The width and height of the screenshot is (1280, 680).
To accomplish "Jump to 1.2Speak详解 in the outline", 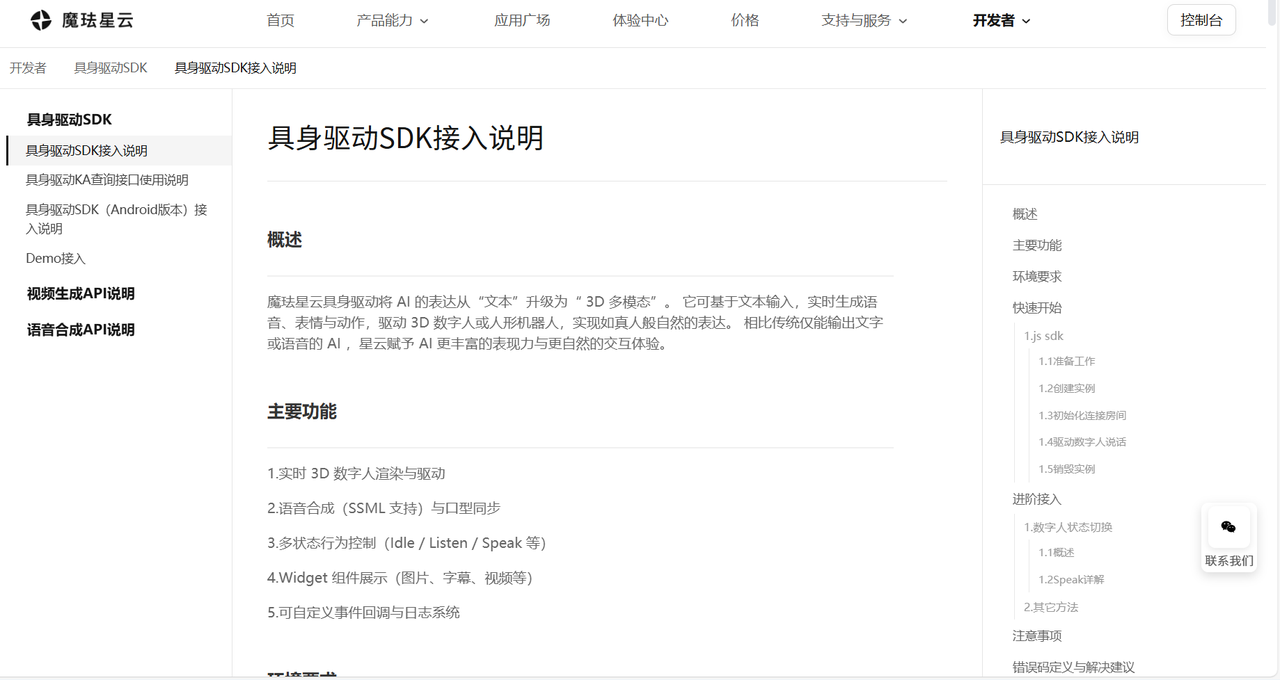I will [x=1071, y=579].
